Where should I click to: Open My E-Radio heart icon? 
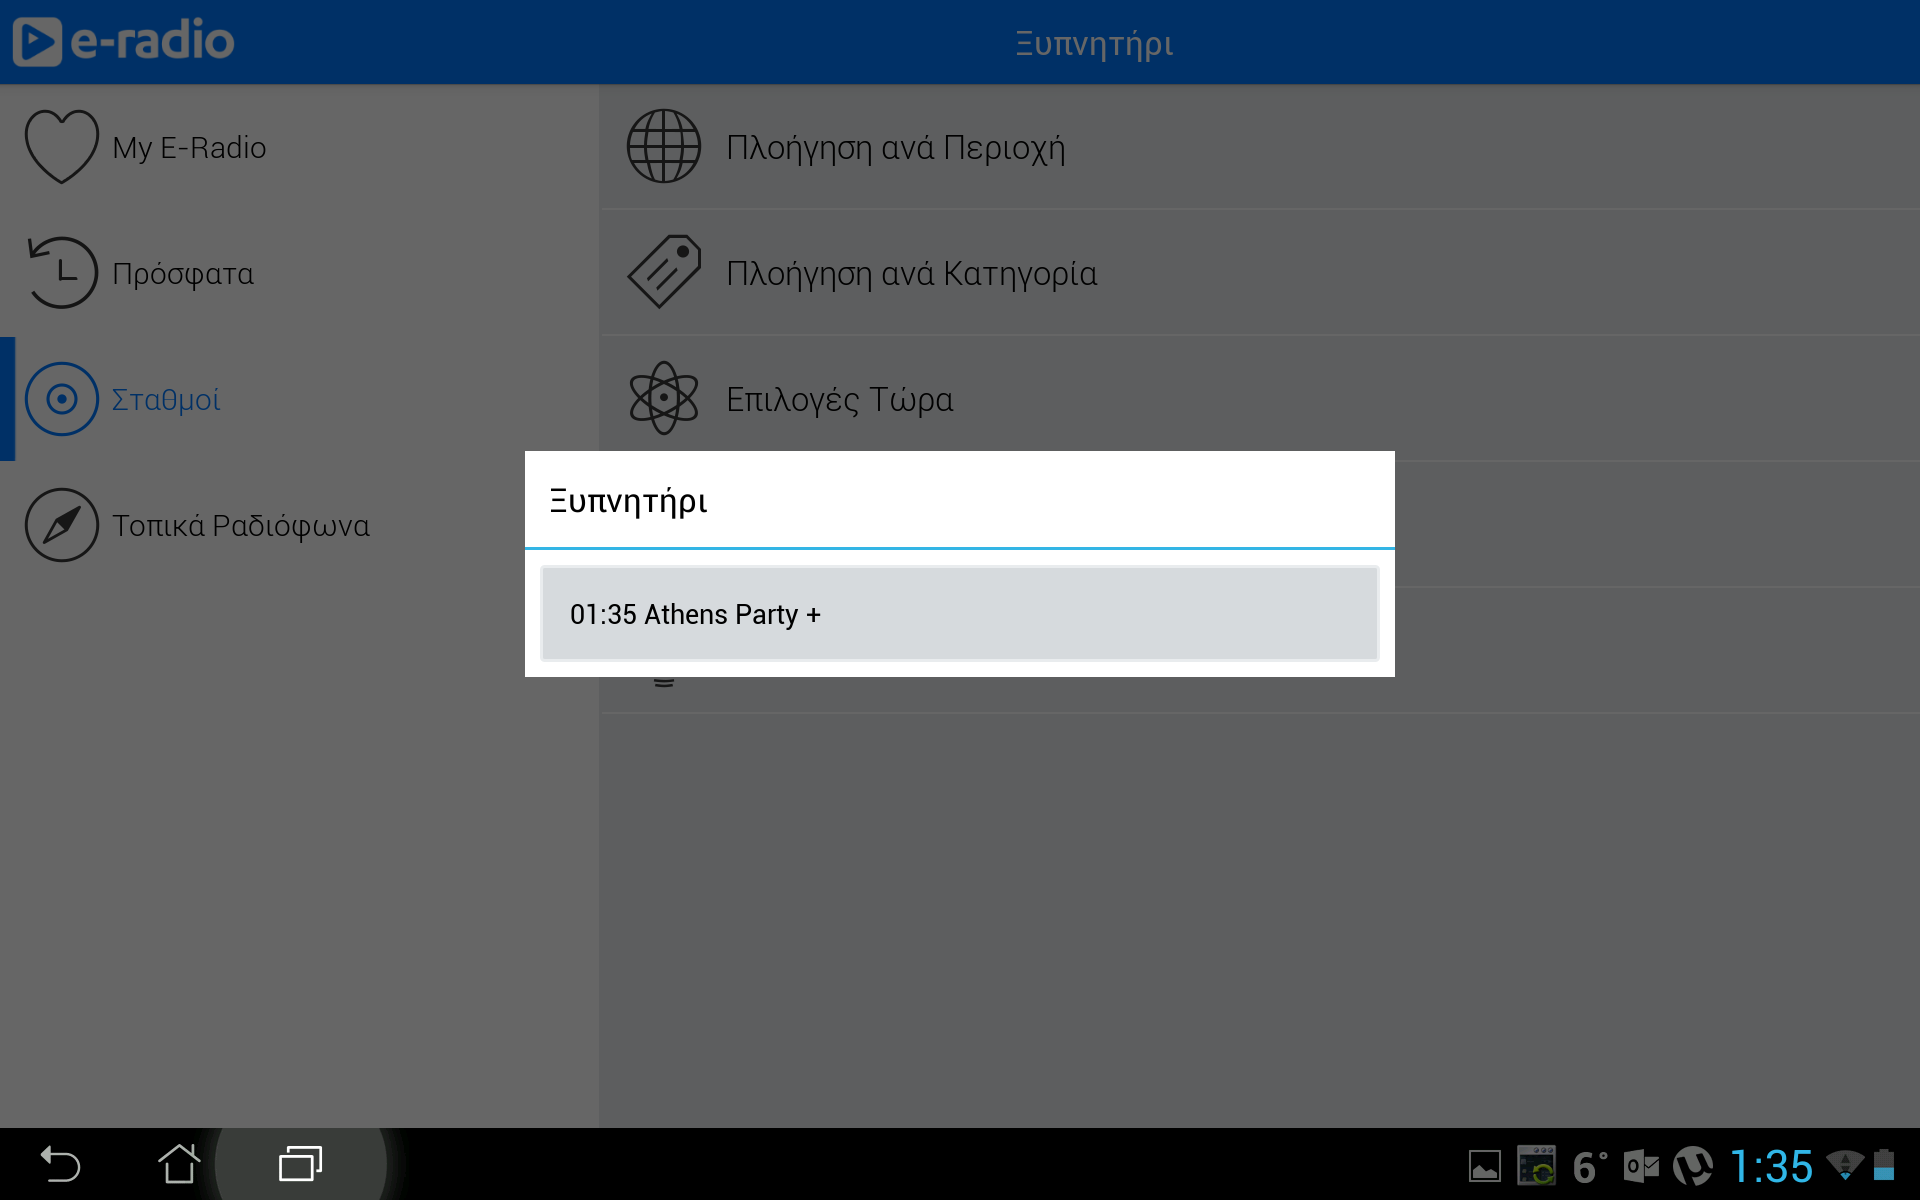(x=62, y=147)
